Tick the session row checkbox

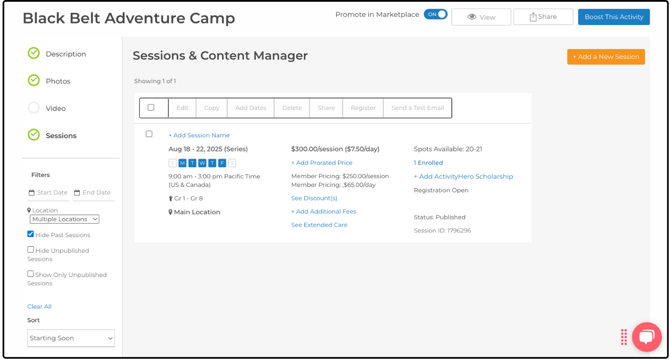pos(149,134)
